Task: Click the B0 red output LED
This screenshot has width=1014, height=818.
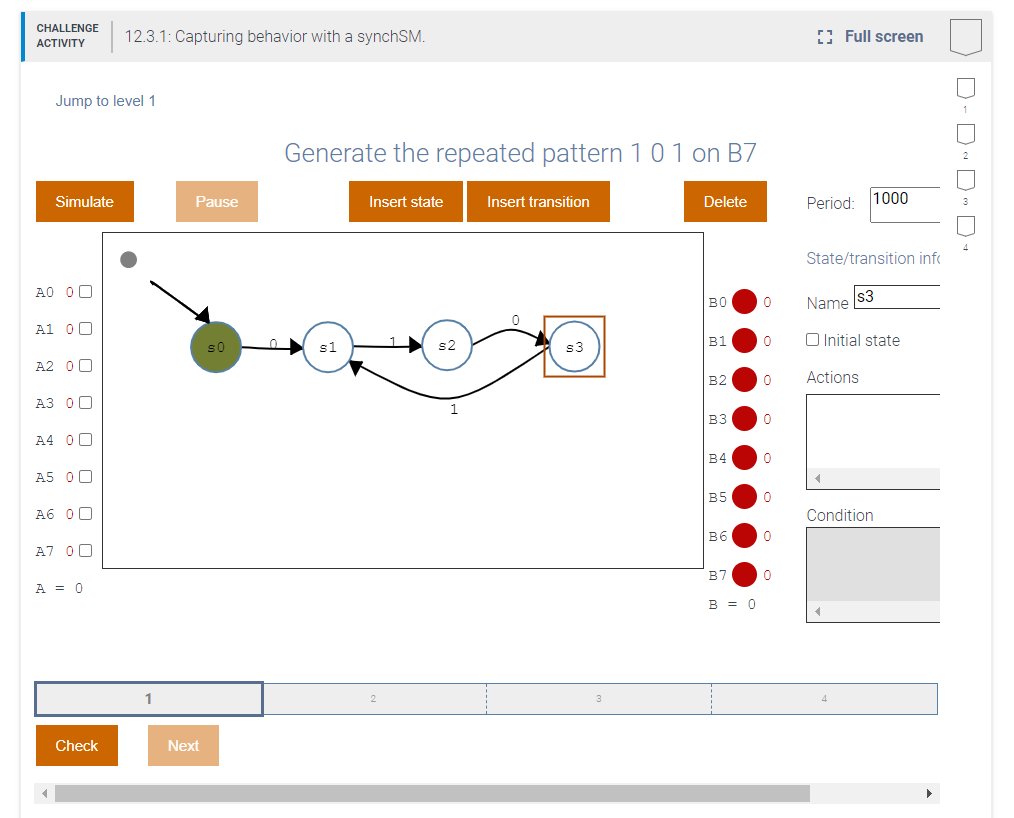Action: tap(744, 301)
